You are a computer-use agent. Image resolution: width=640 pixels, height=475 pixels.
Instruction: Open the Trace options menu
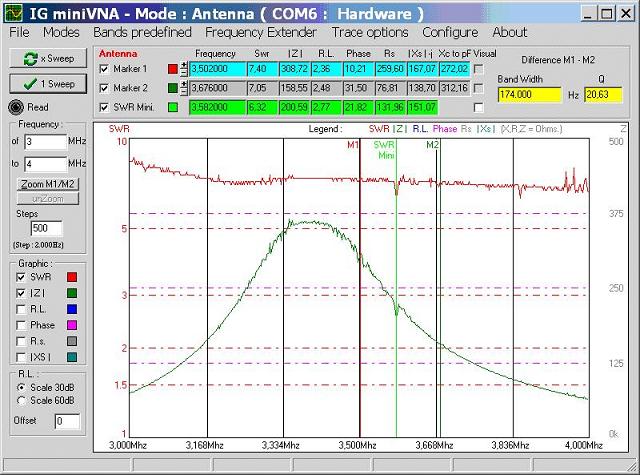pyautogui.click(x=370, y=32)
